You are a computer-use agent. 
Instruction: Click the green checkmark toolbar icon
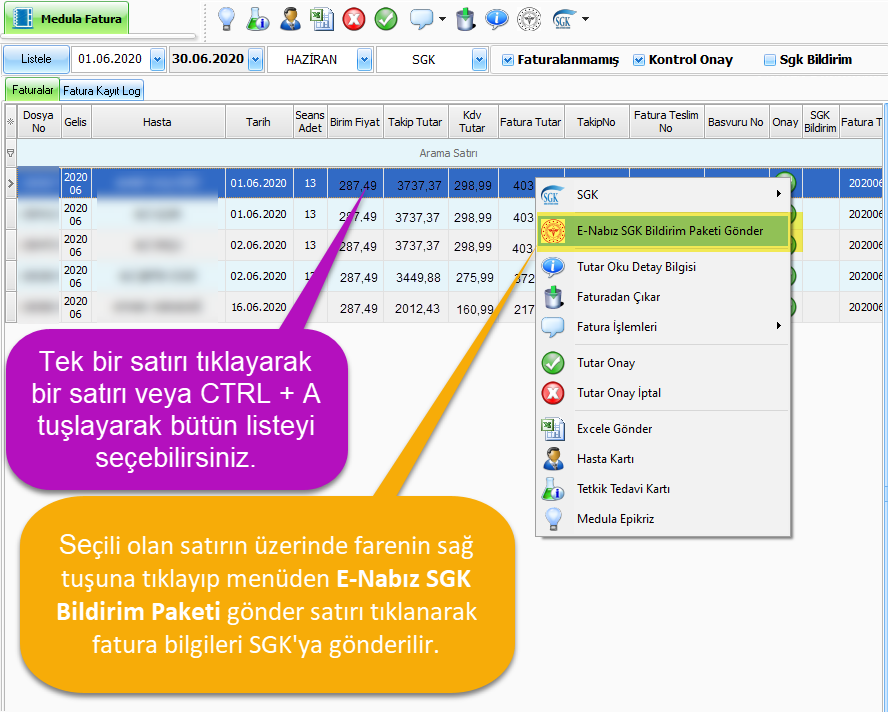pos(386,19)
